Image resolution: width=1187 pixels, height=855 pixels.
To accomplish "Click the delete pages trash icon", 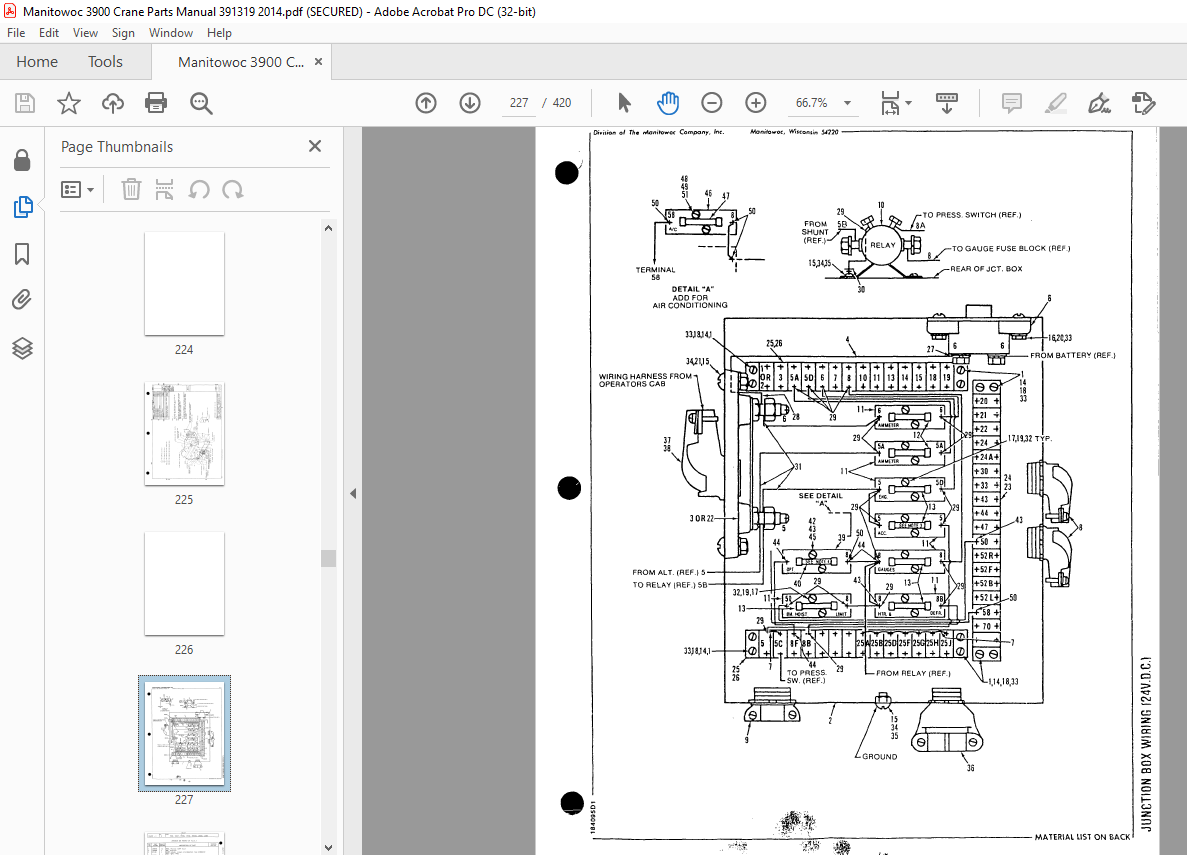I will point(131,189).
